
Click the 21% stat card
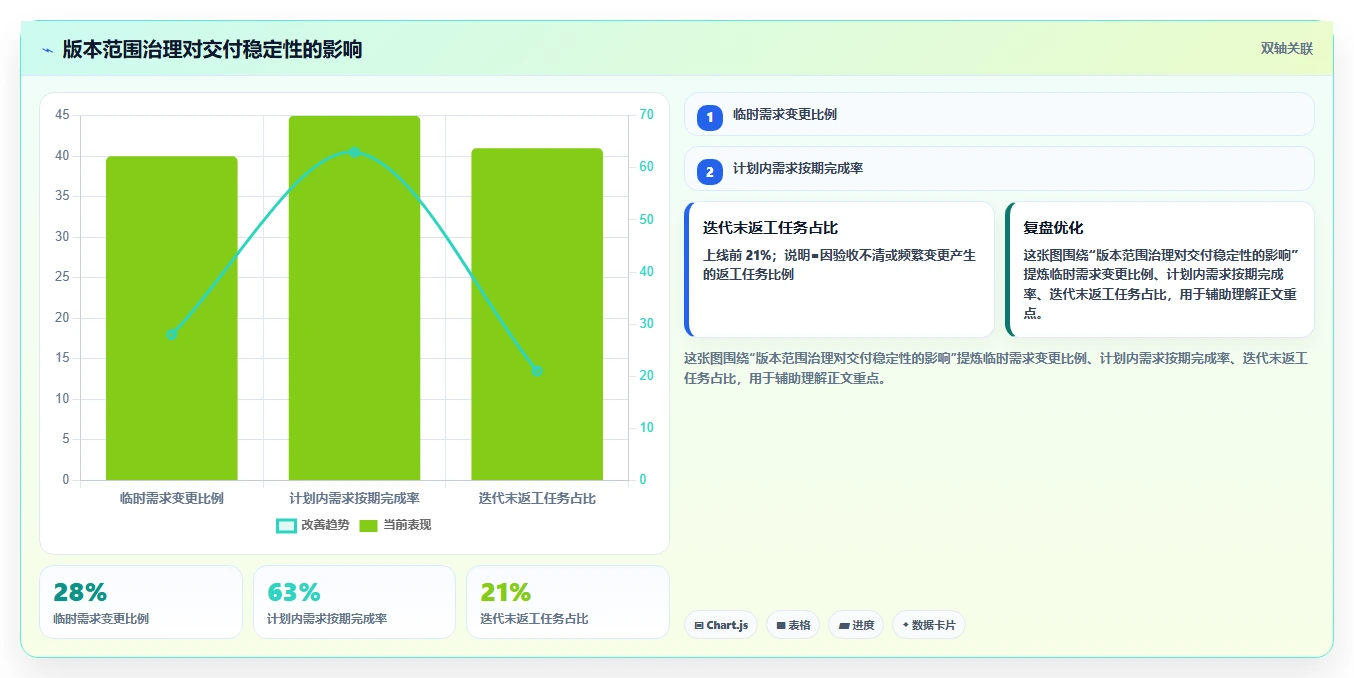pyautogui.click(x=568, y=602)
